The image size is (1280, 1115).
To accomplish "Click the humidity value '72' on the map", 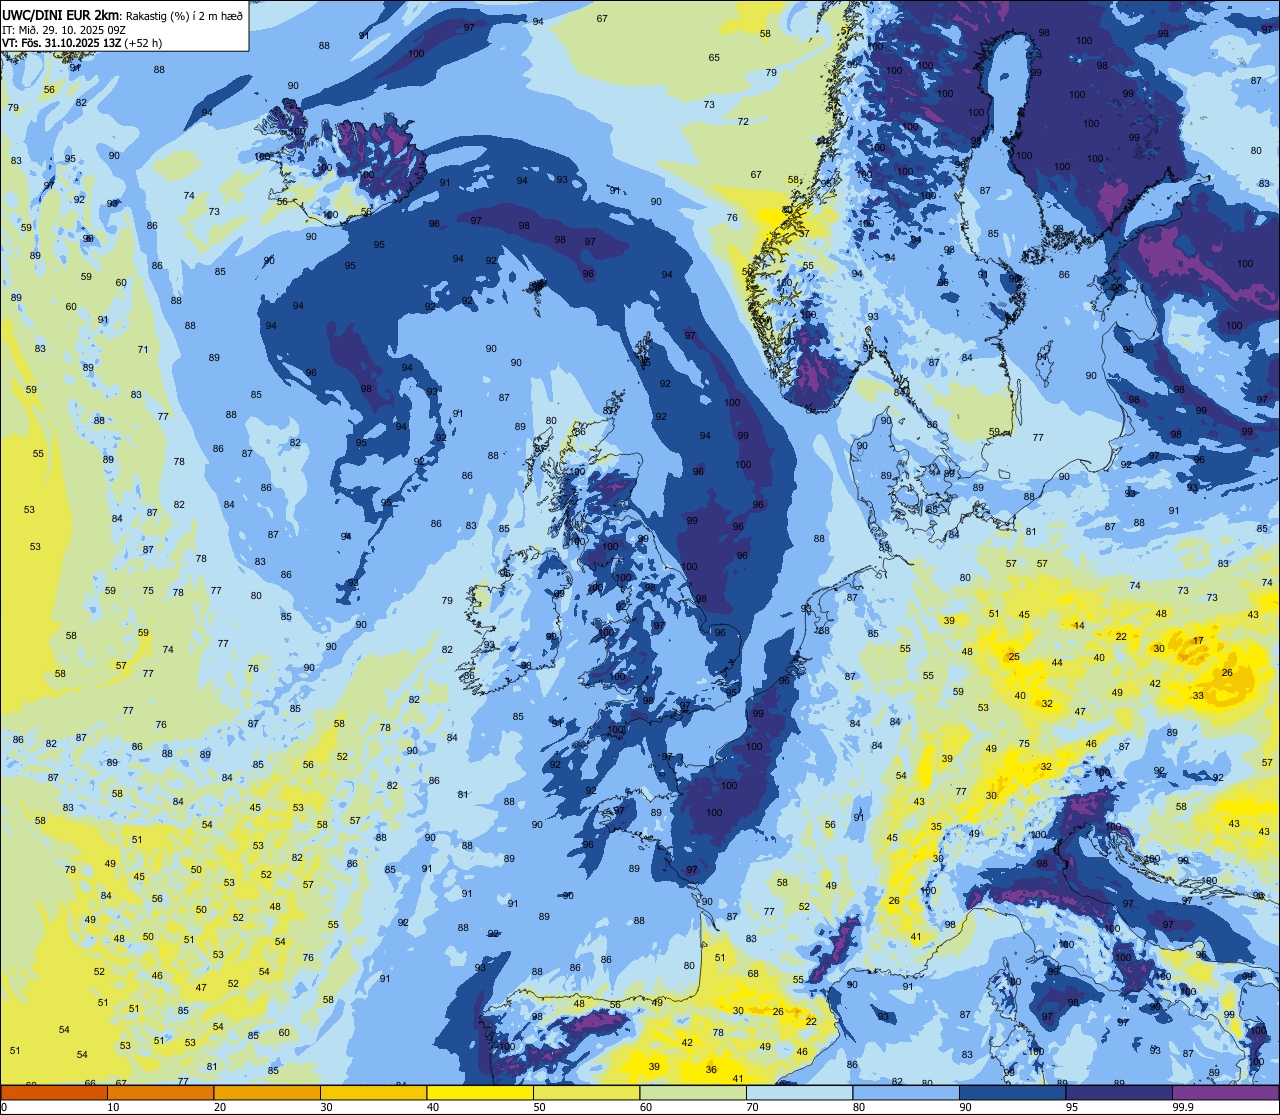I will point(743,122).
